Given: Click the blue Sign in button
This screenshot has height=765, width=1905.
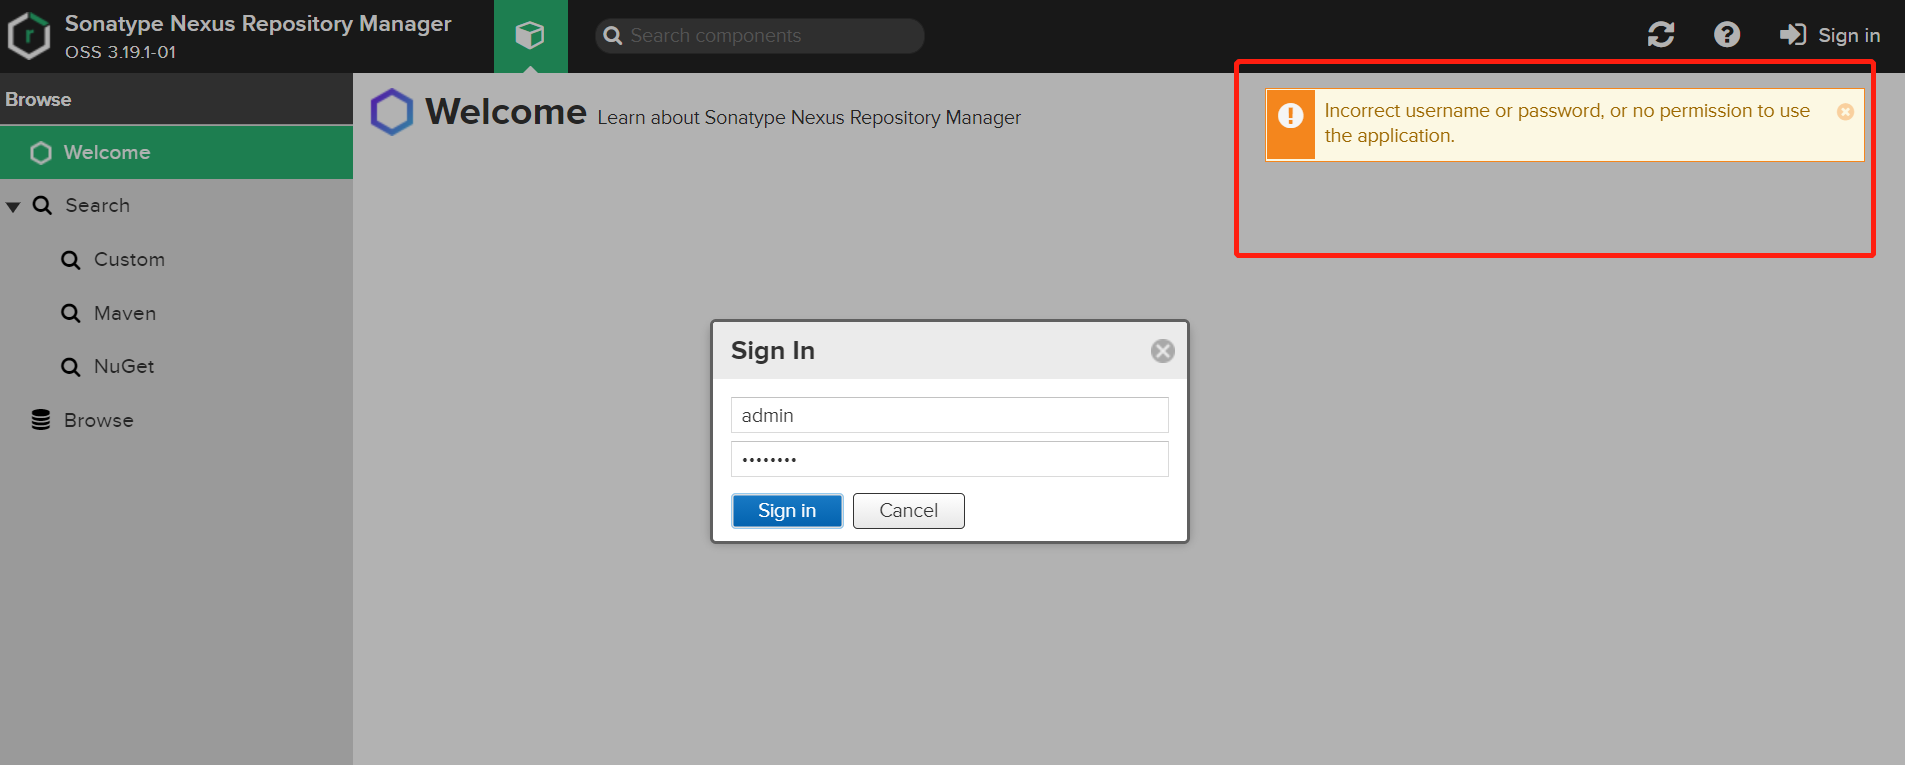Looking at the screenshot, I should [x=787, y=511].
